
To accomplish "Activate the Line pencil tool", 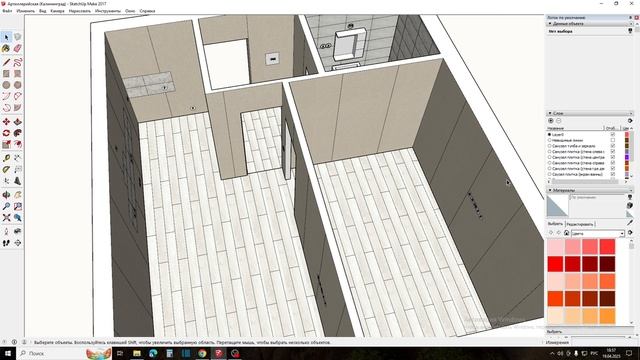I will [6, 62].
